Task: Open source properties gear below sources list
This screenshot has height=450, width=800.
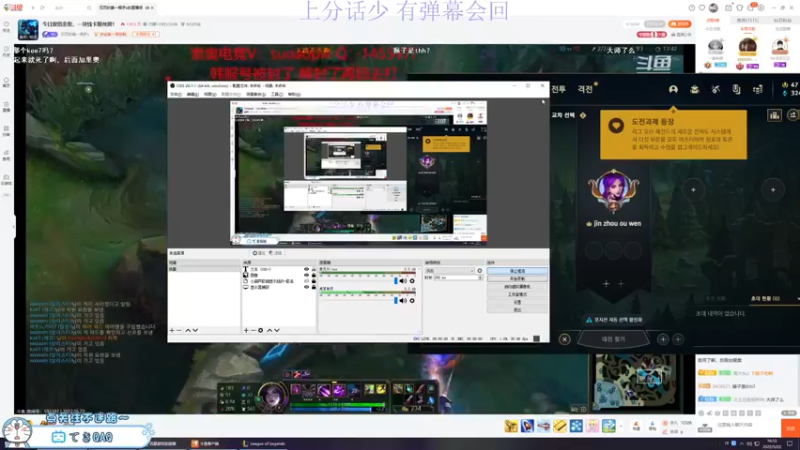Action: click(x=260, y=331)
